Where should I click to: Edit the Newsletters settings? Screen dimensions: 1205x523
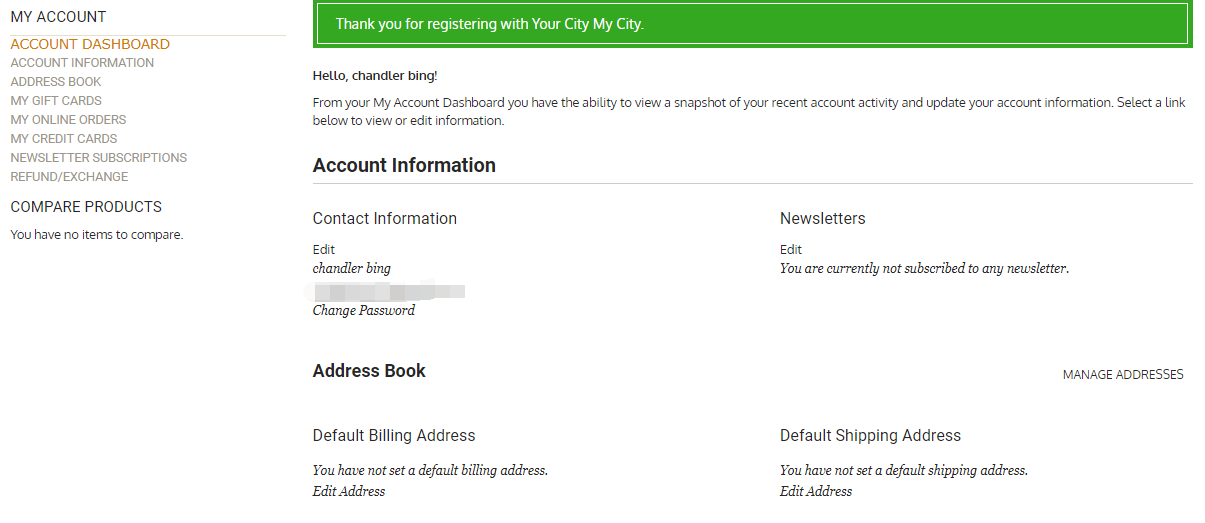791,249
